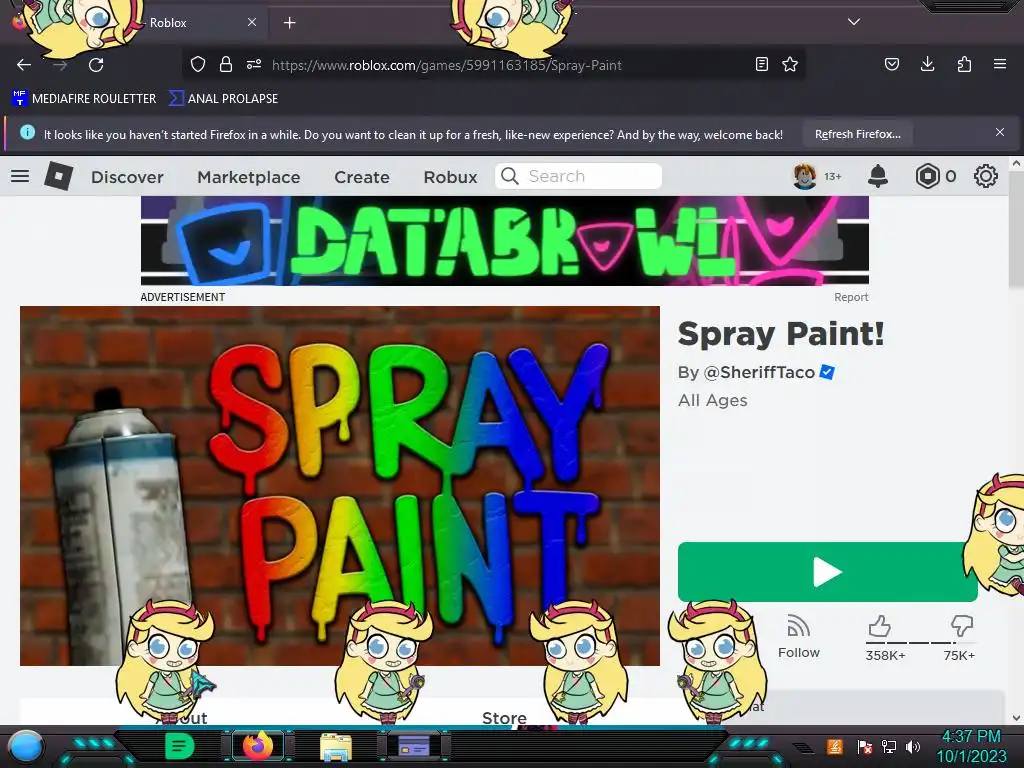Open the Marketplace page
Image resolution: width=1024 pixels, height=768 pixels.
tap(249, 177)
